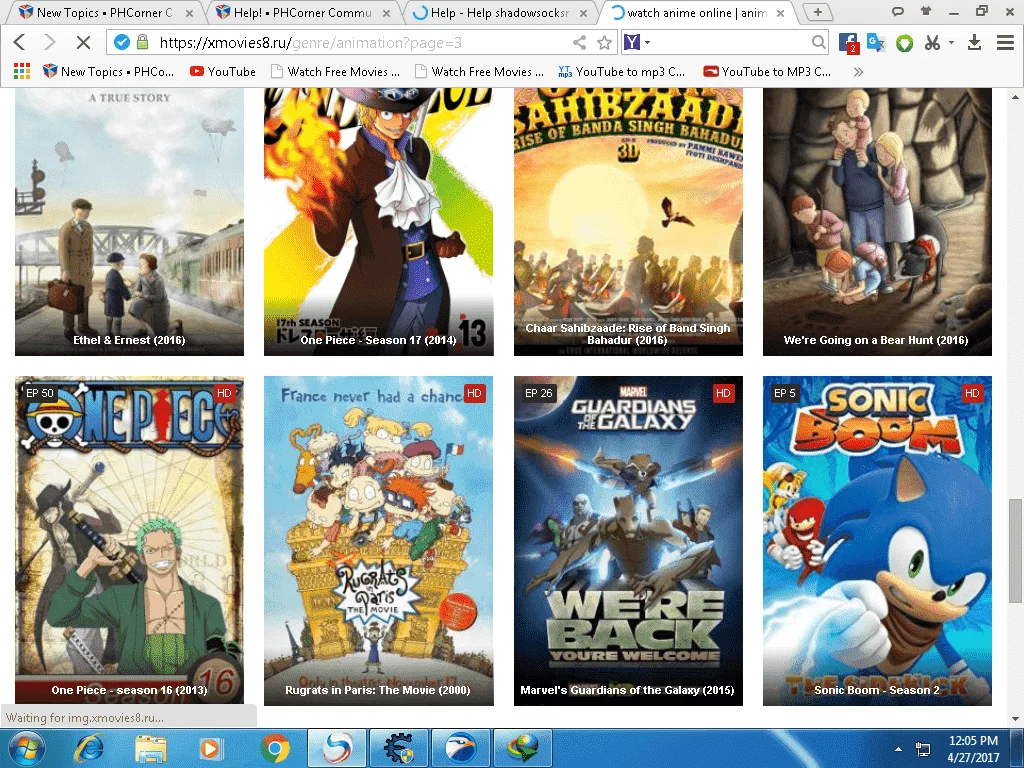Switch to New Topics PHCorner tab
1024x768 pixels.
[x=104, y=12]
